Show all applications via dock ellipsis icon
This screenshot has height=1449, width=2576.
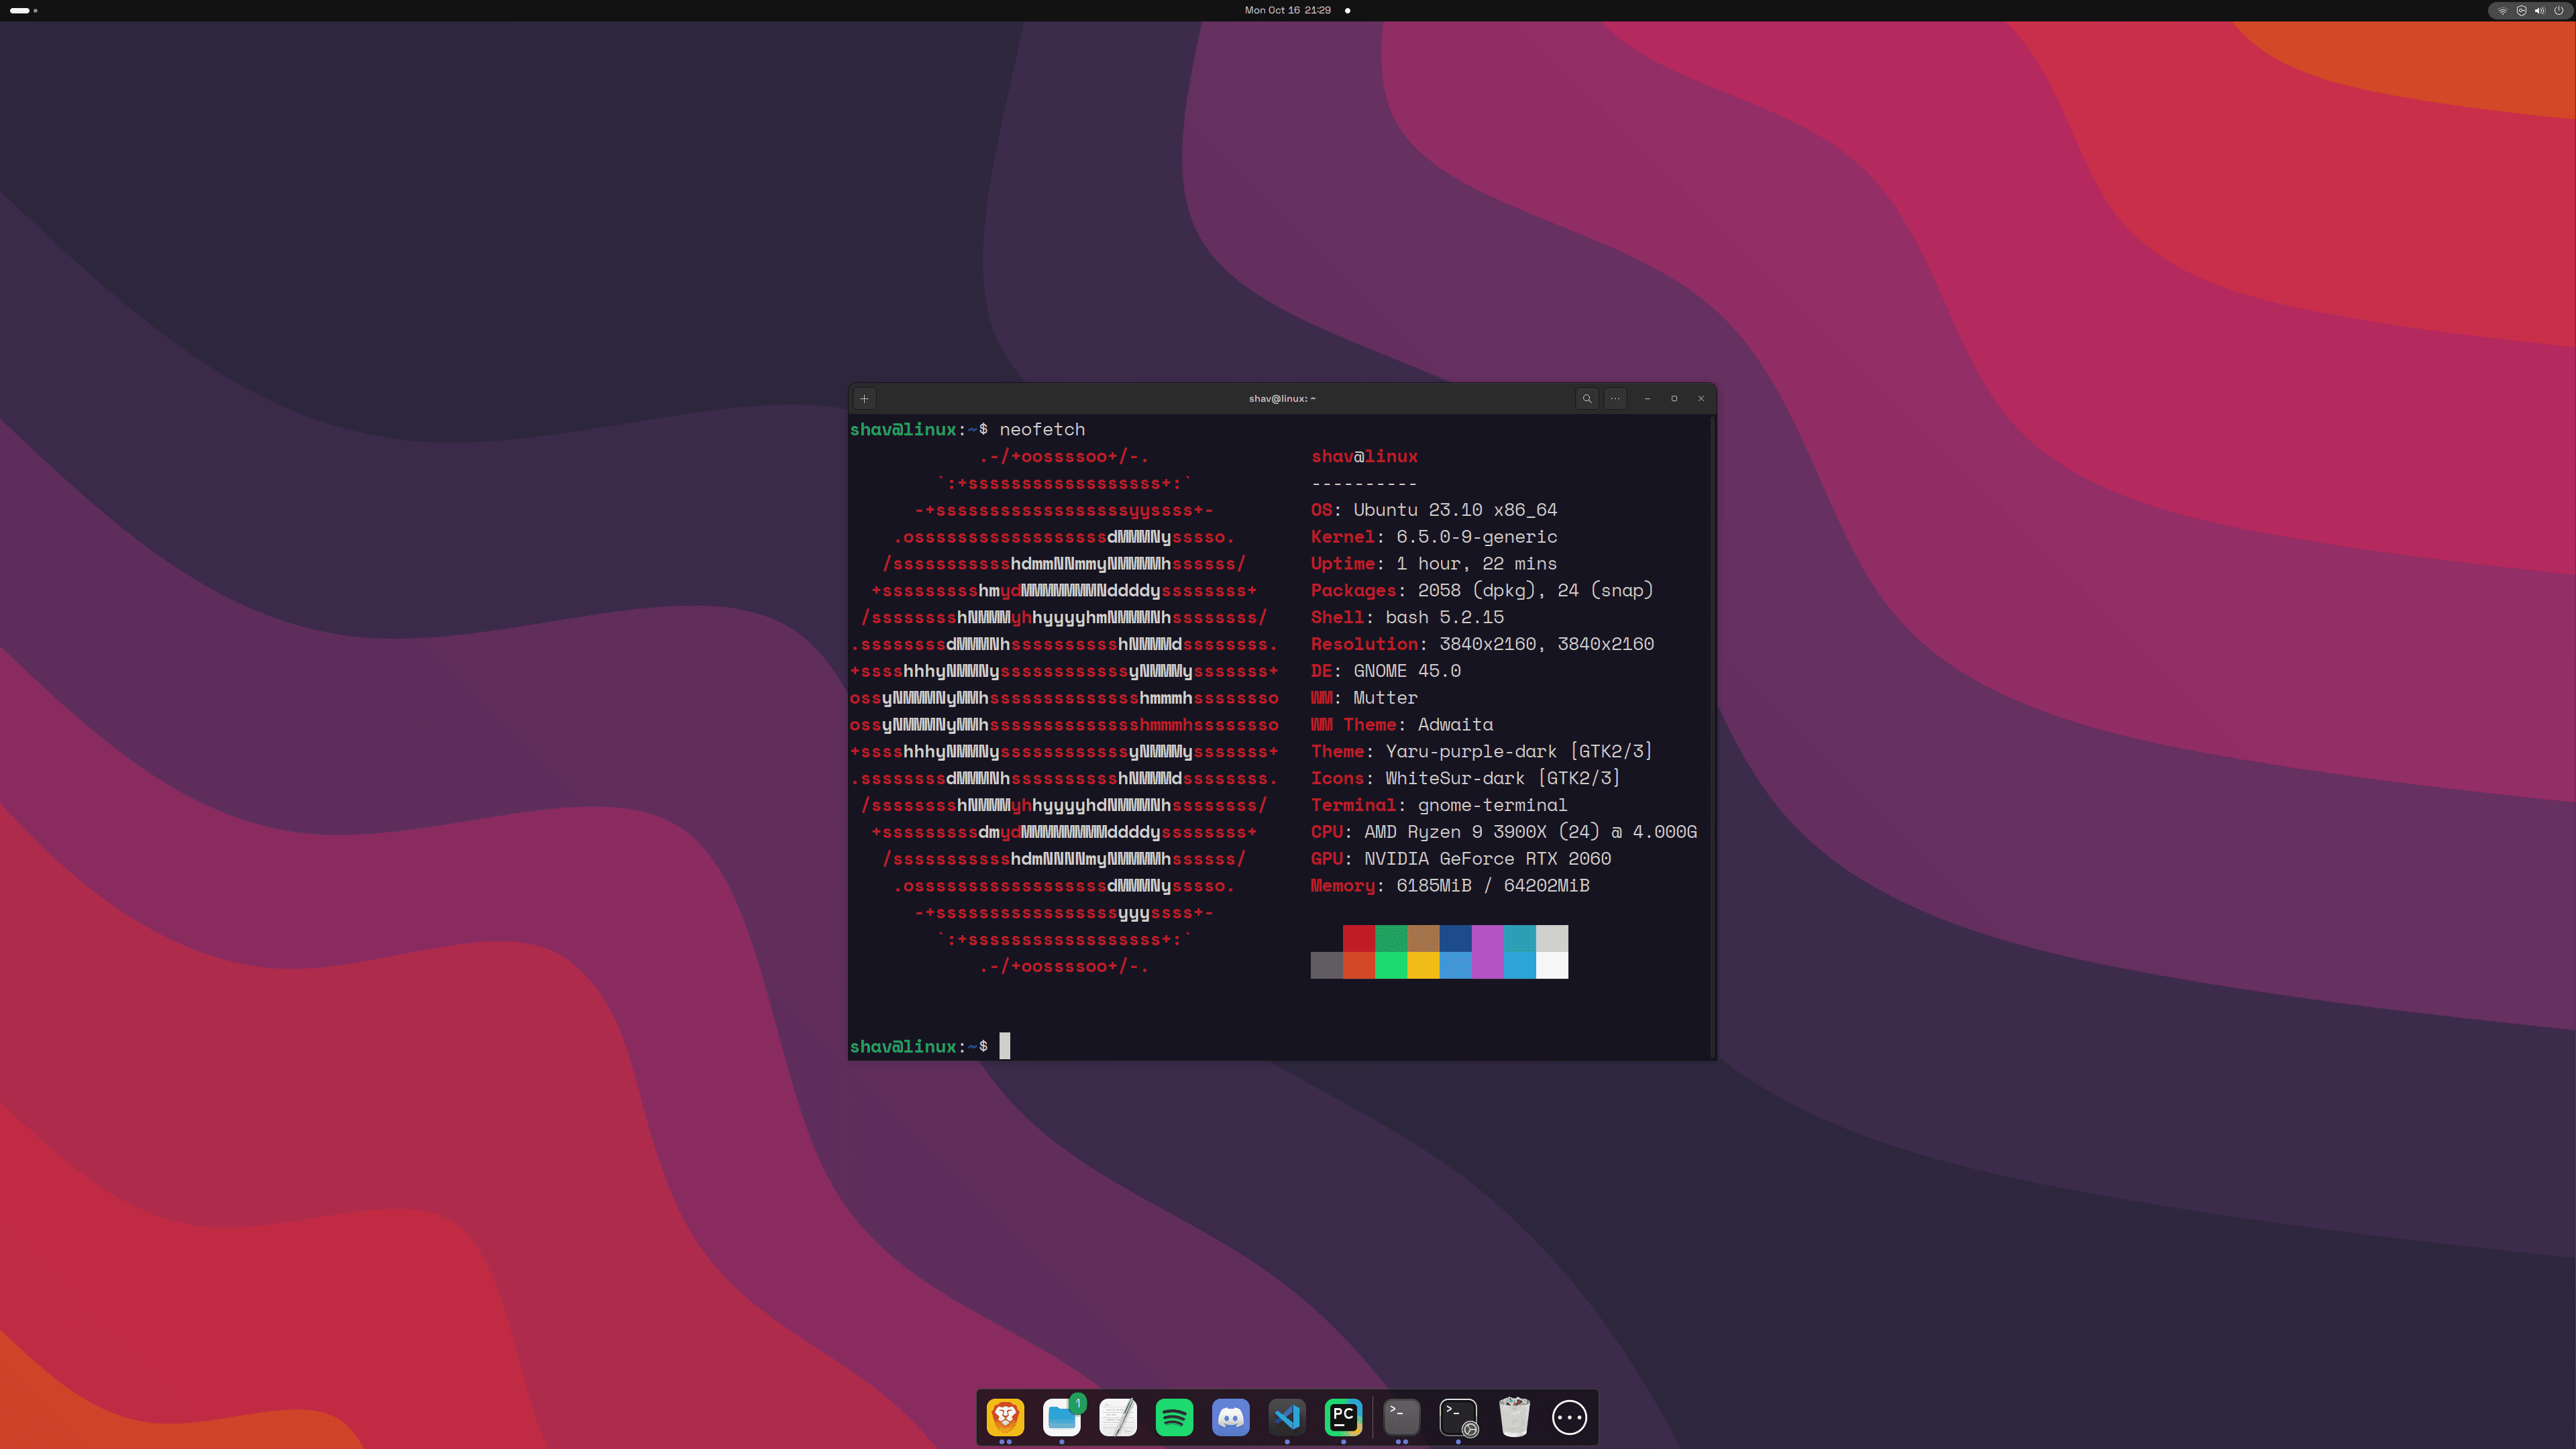1569,1417
